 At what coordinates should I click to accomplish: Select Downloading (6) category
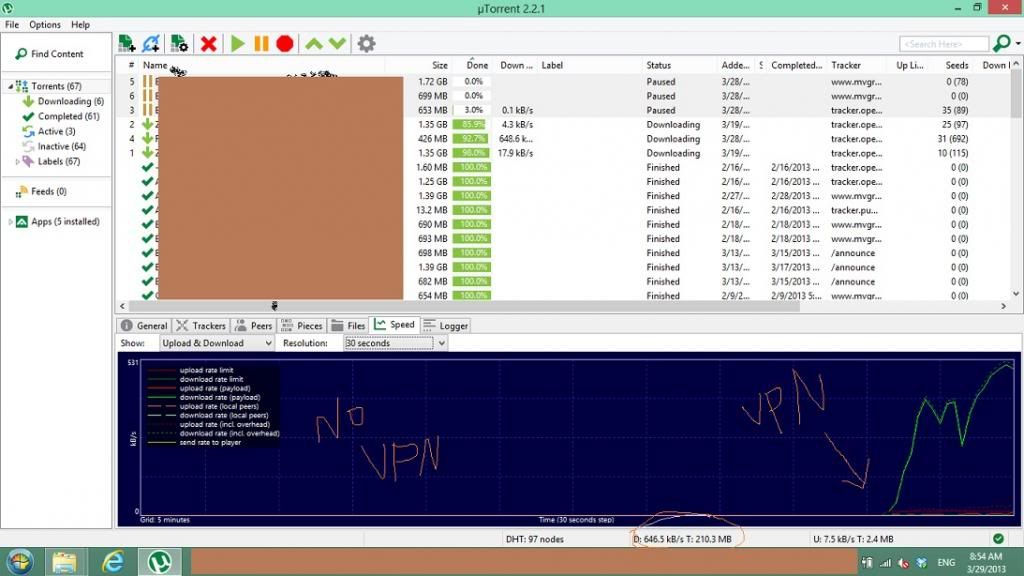pos(63,101)
